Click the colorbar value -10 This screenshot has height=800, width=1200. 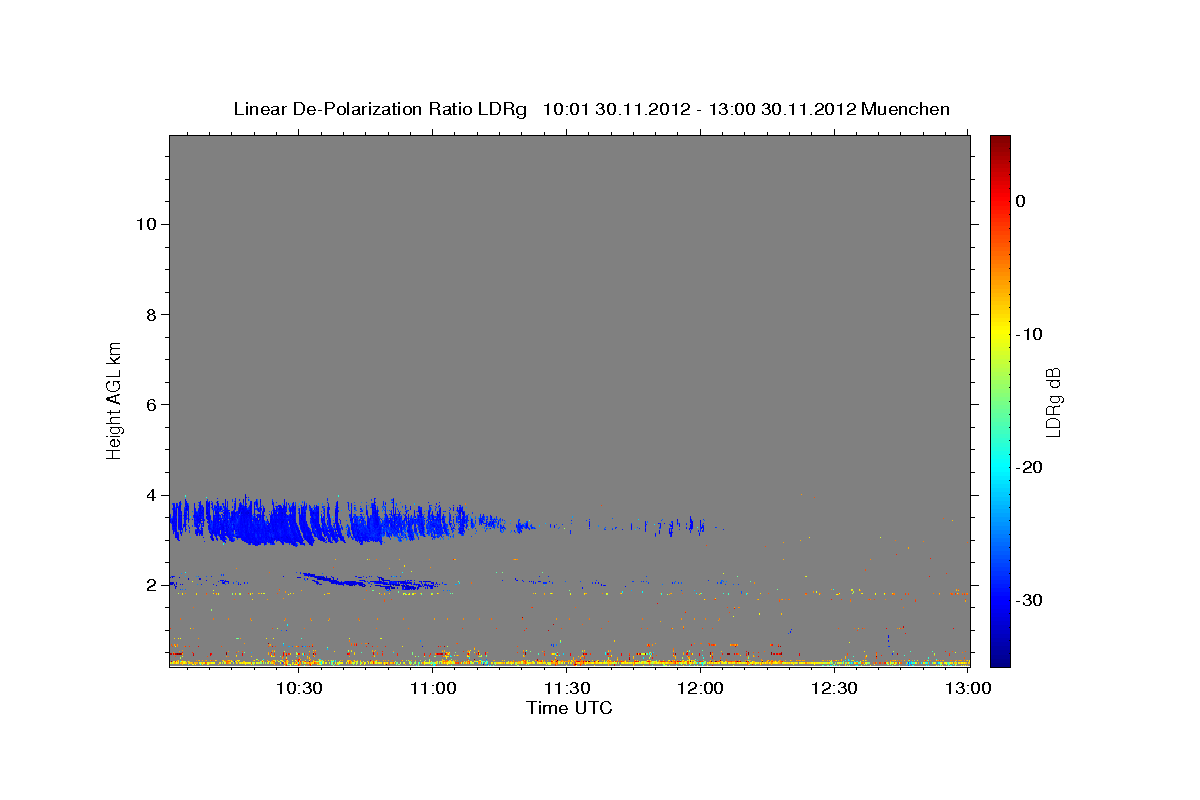pos(1030,334)
